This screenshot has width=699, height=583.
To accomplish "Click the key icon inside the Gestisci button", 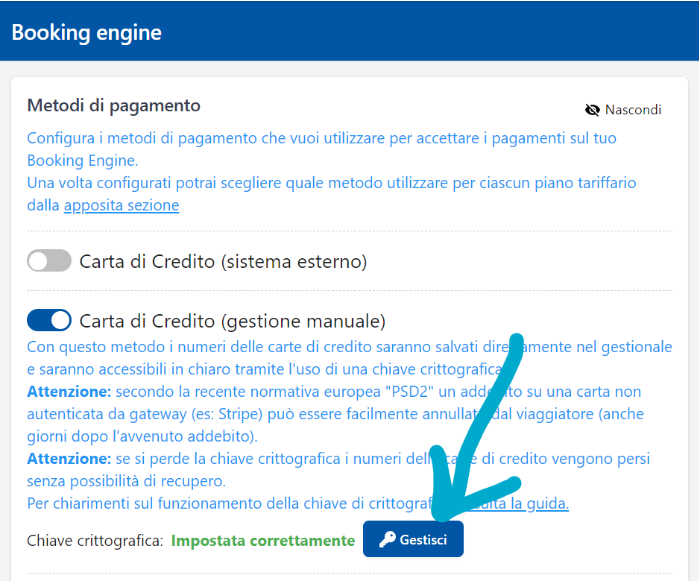I will point(387,540).
